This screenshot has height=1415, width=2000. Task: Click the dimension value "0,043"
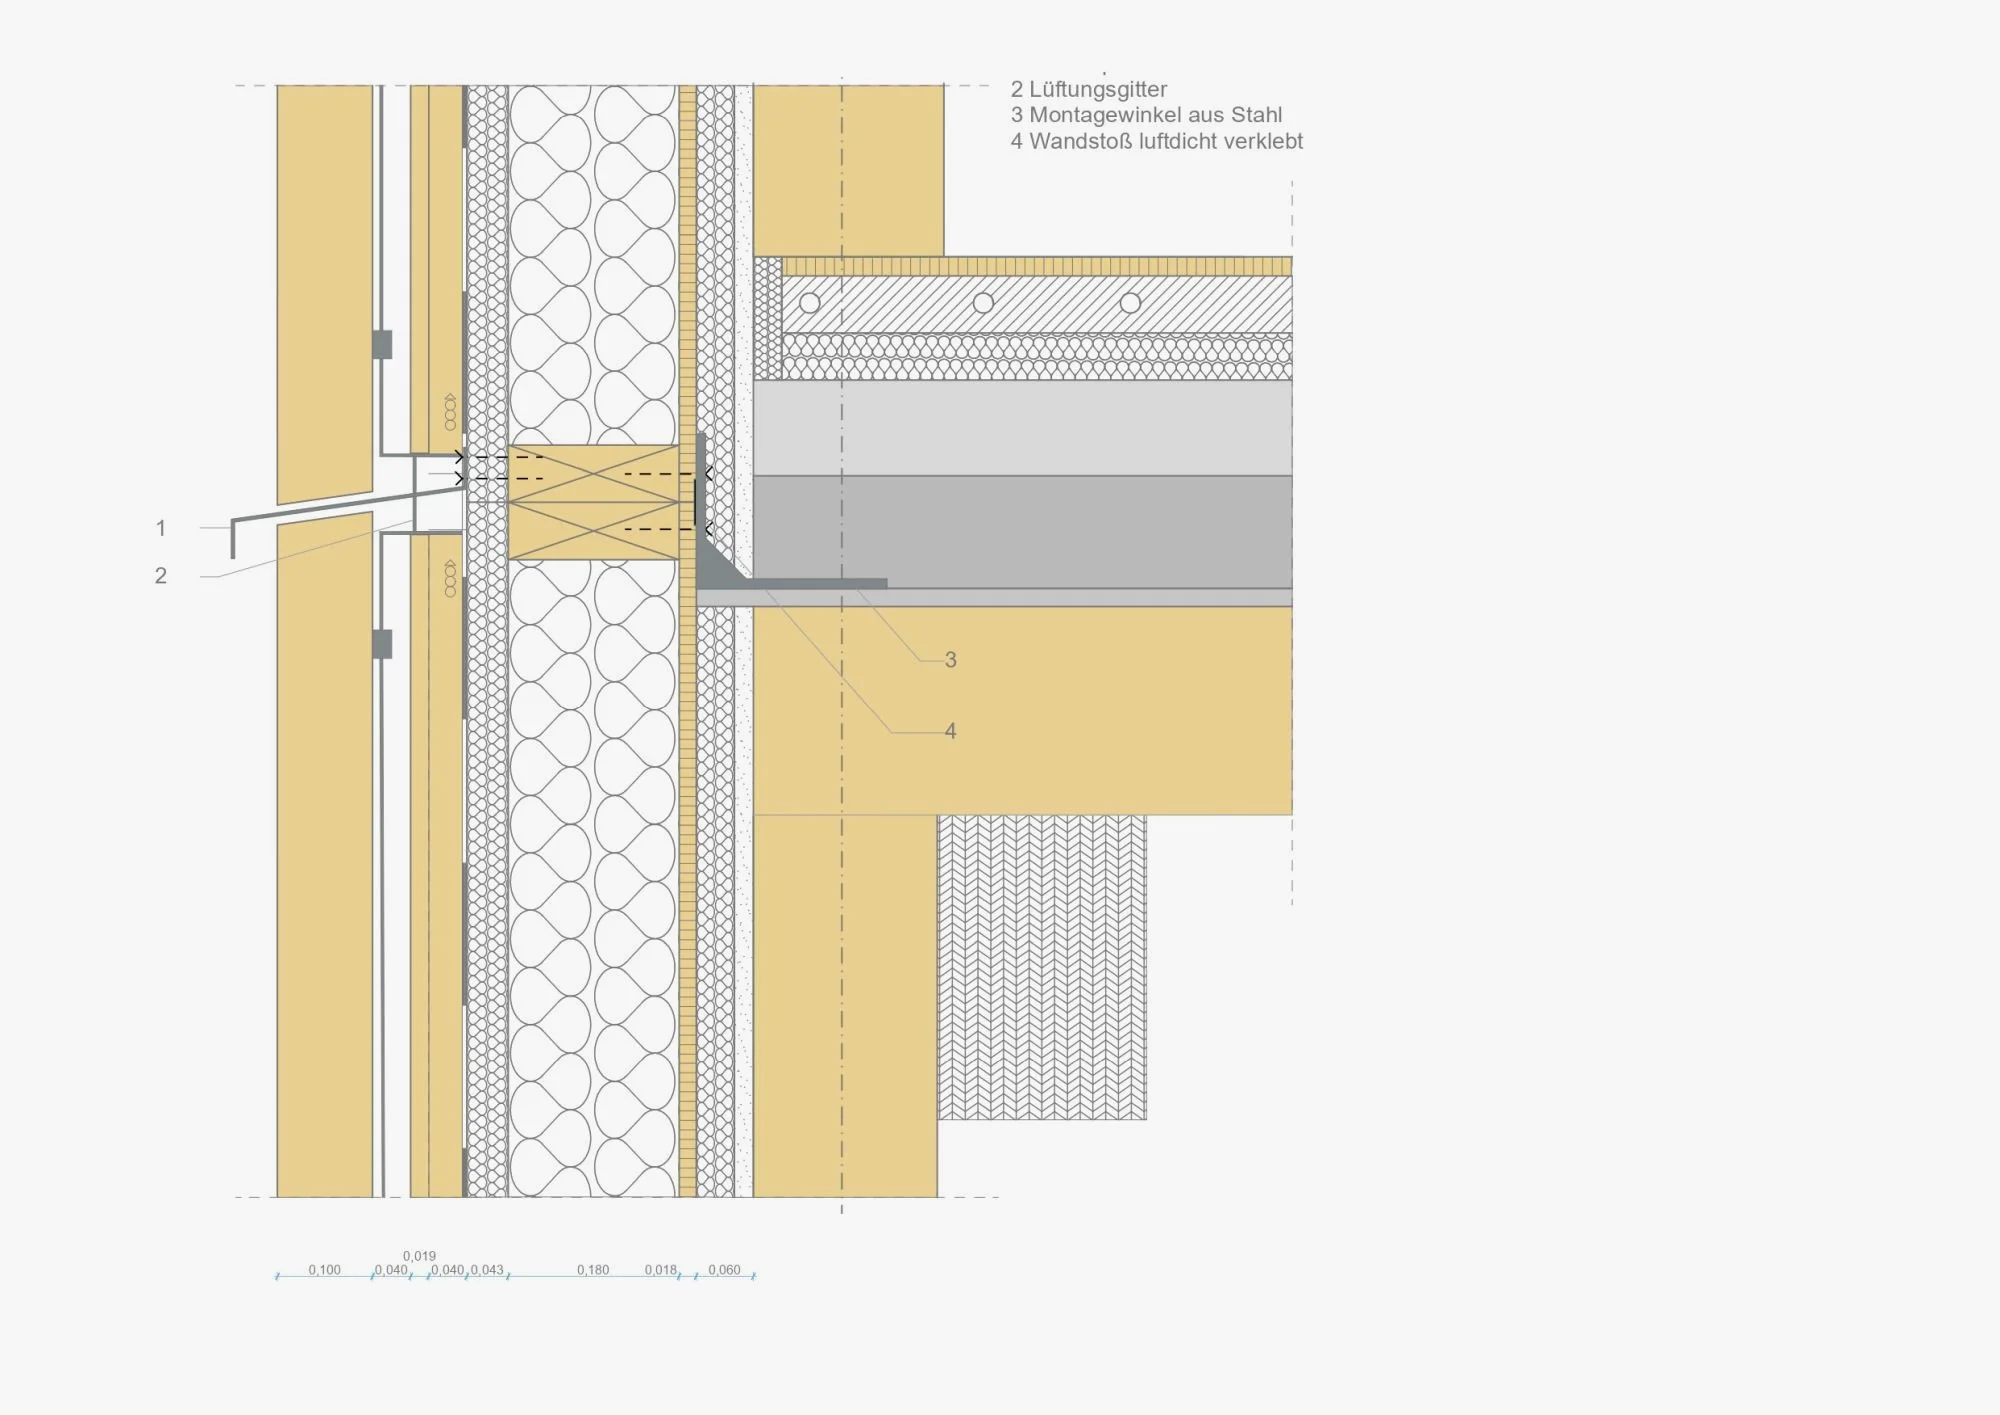488,1270
